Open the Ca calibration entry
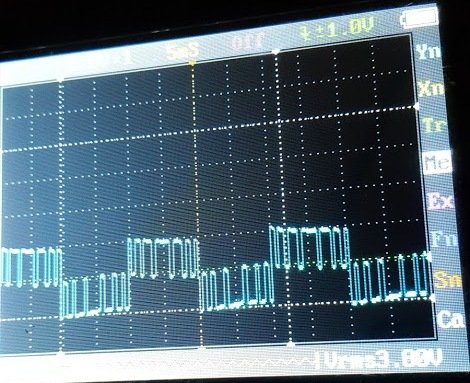 pos(451,319)
